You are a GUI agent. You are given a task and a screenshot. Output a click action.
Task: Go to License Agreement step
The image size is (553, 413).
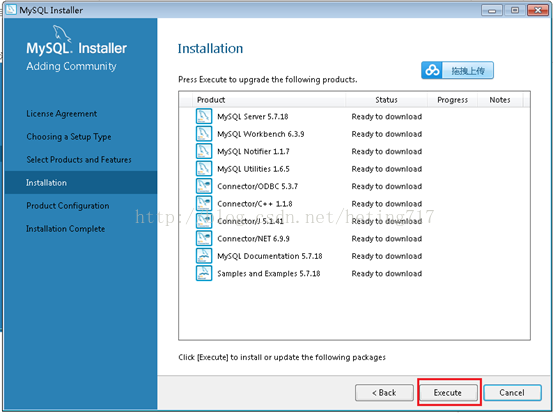tap(61, 114)
